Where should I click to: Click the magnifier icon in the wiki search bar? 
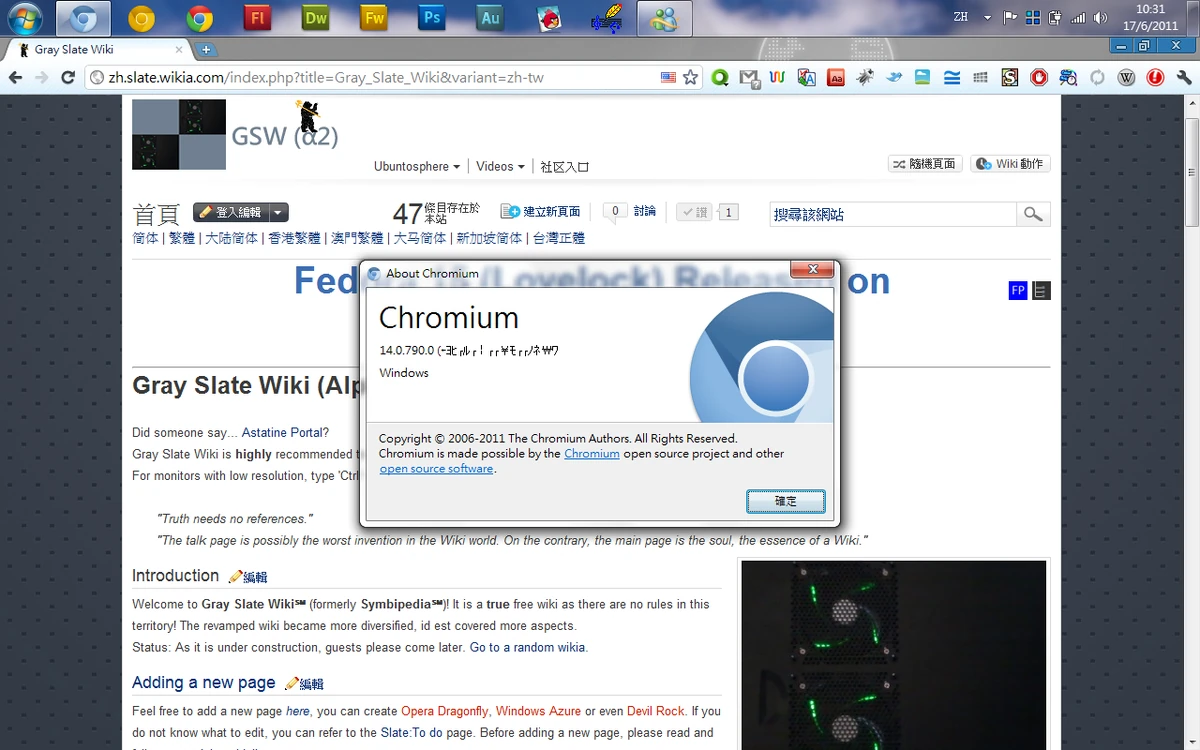click(x=1033, y=213)
